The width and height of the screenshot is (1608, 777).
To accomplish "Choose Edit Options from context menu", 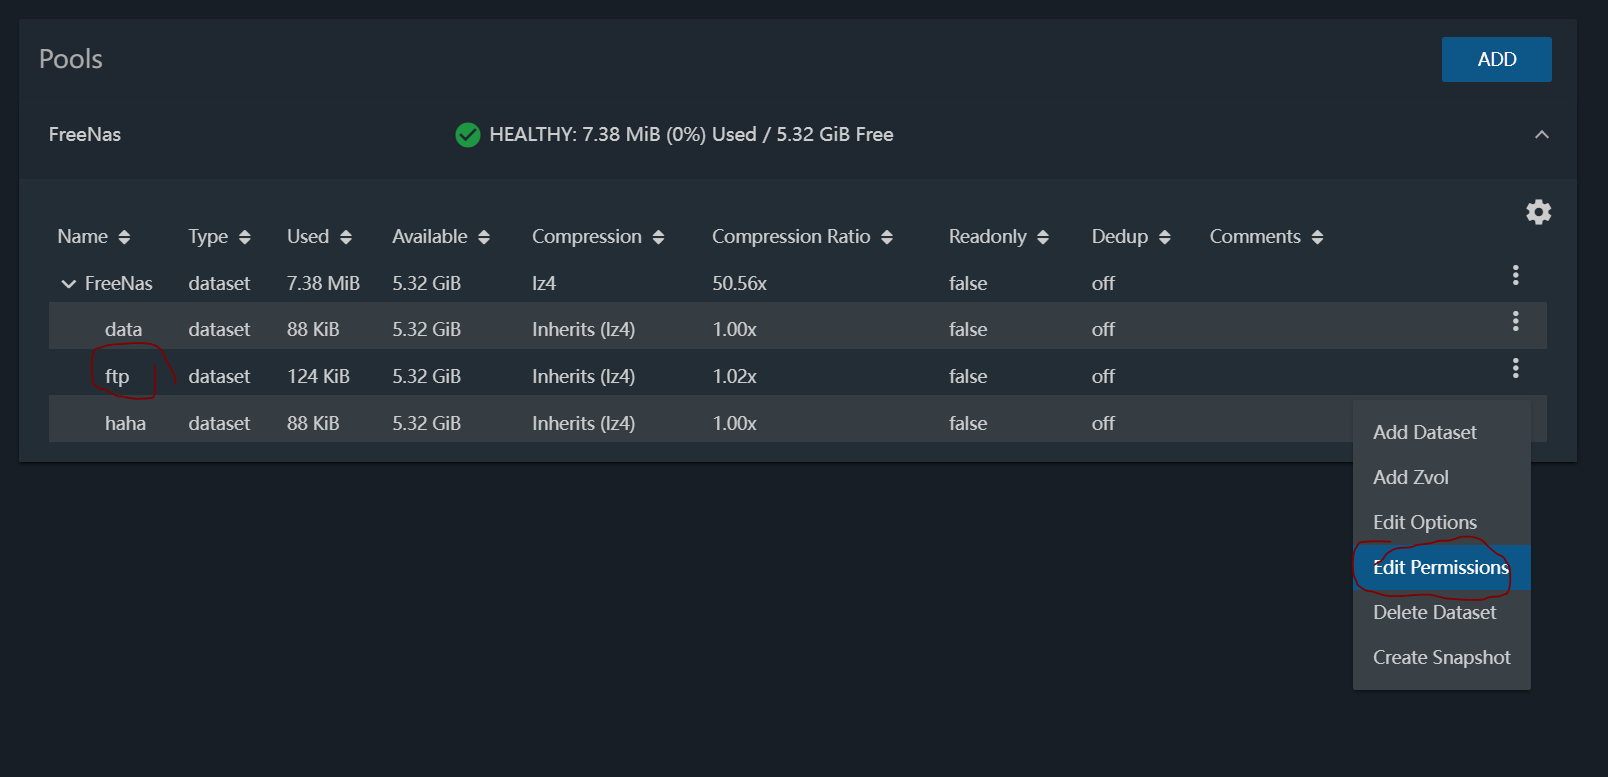I will [x=1441, y=522].
